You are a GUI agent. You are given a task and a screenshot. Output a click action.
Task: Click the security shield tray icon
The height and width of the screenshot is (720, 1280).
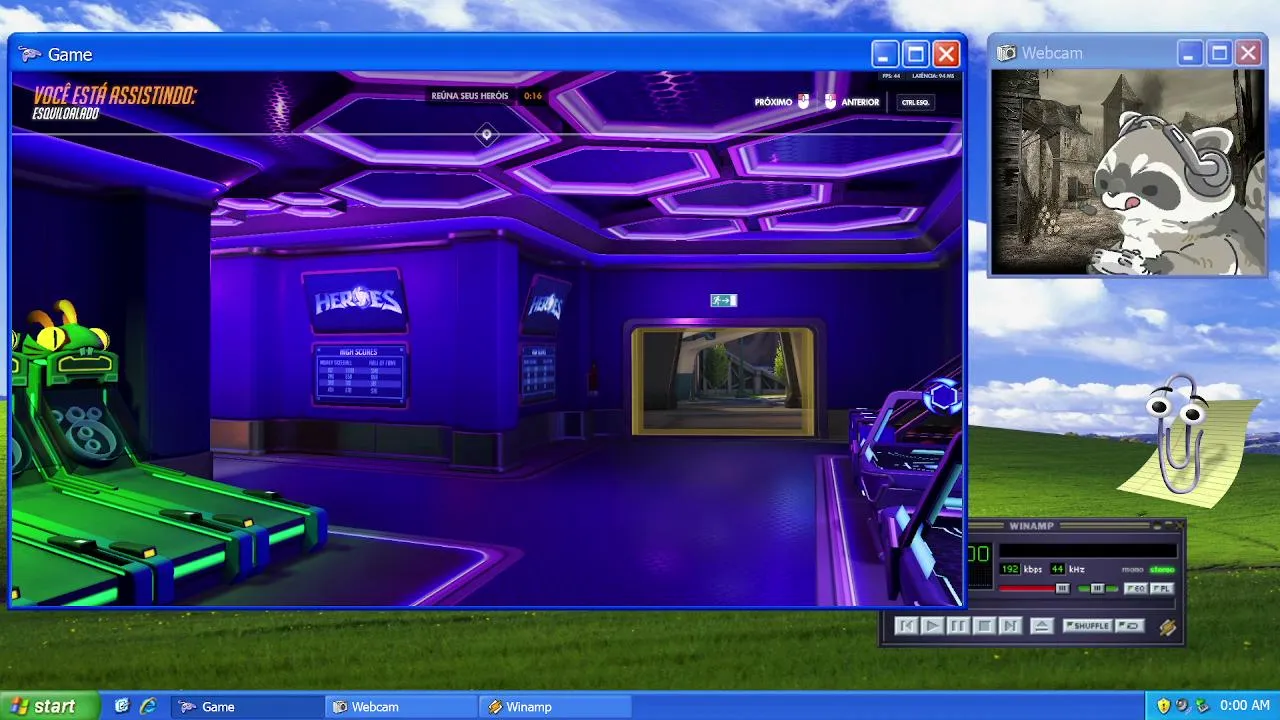point(1163,706)
